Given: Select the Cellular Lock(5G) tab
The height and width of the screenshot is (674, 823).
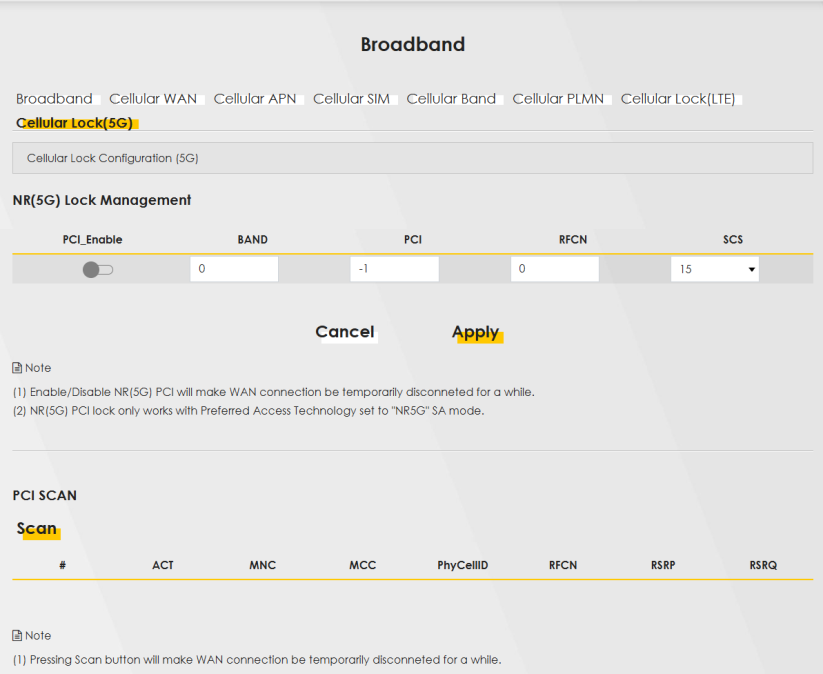Looking at the screenshot, I should [x=75, y=123].
